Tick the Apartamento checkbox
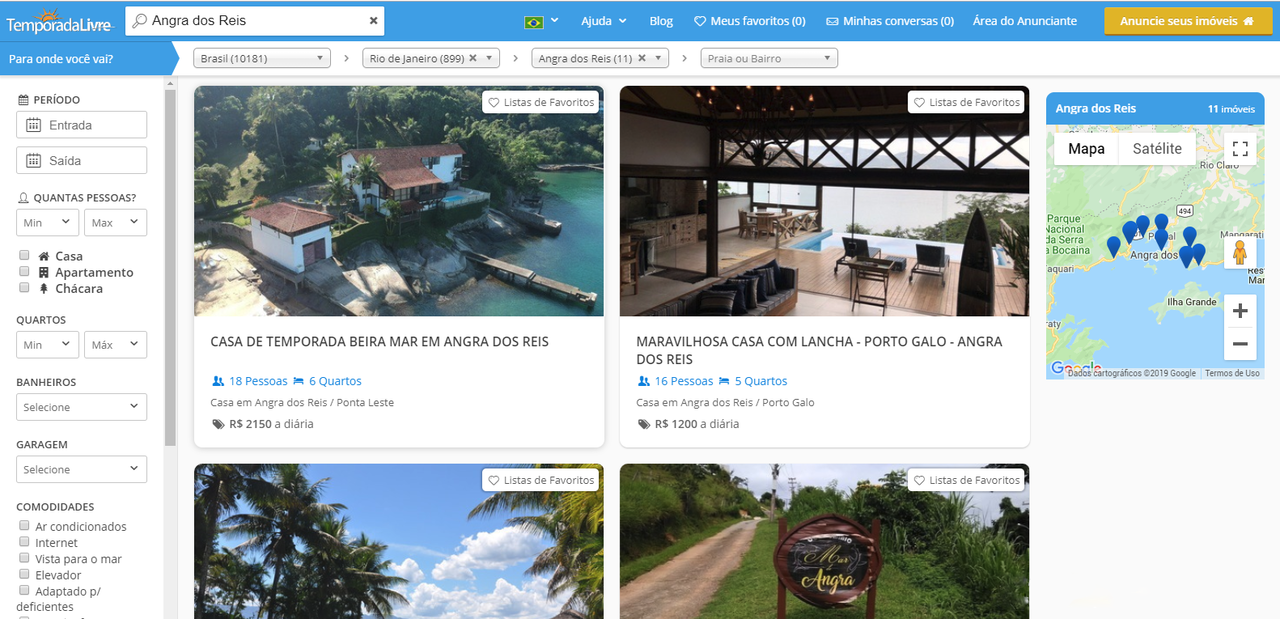This screenshot has width=1280, height=619. 24,272
